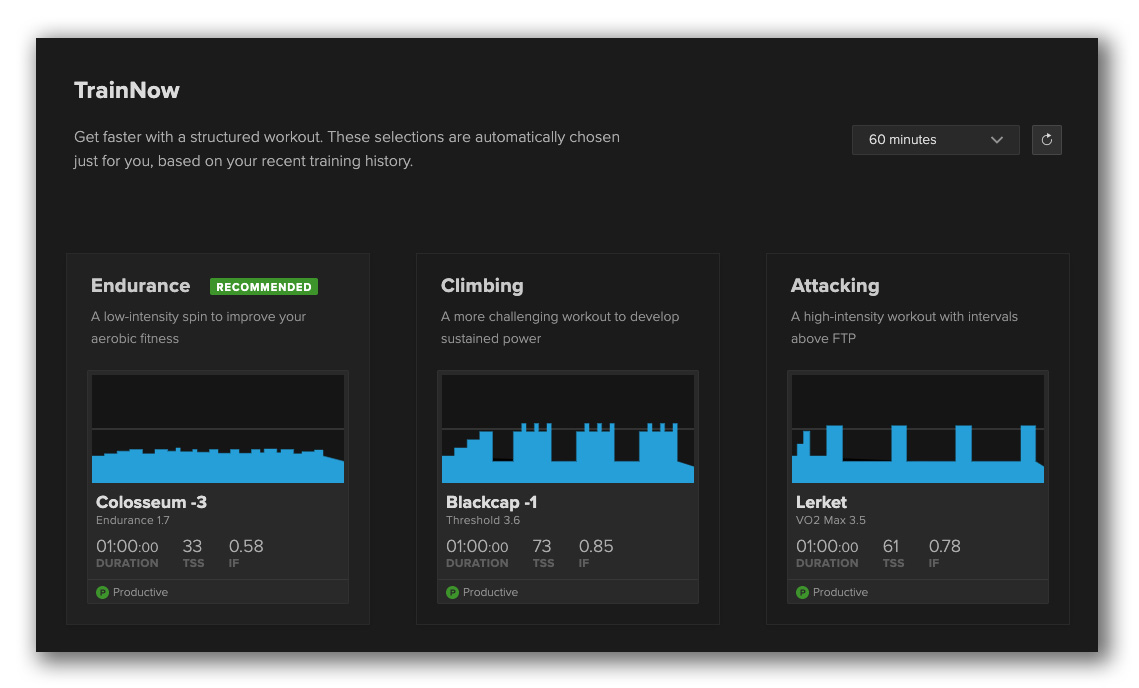Viewport: 1139px width, 688px height.
Task: Select the Colosseum -3 workout graph
Action: click(218, 429)
